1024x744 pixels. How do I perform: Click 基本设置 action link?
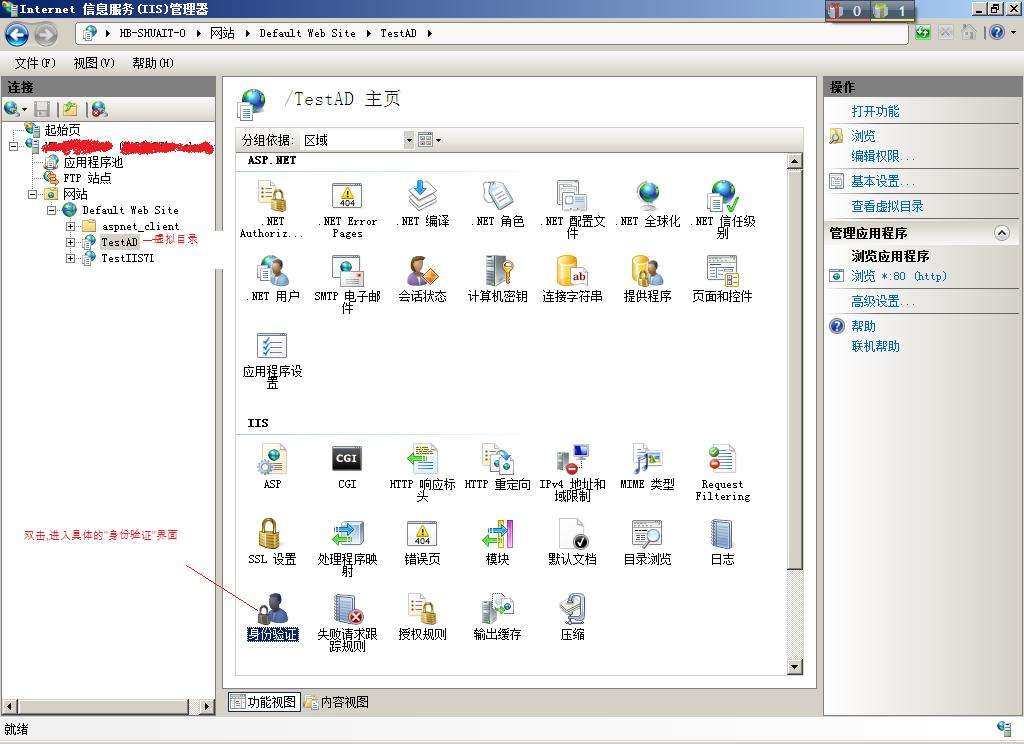(883, 181)
